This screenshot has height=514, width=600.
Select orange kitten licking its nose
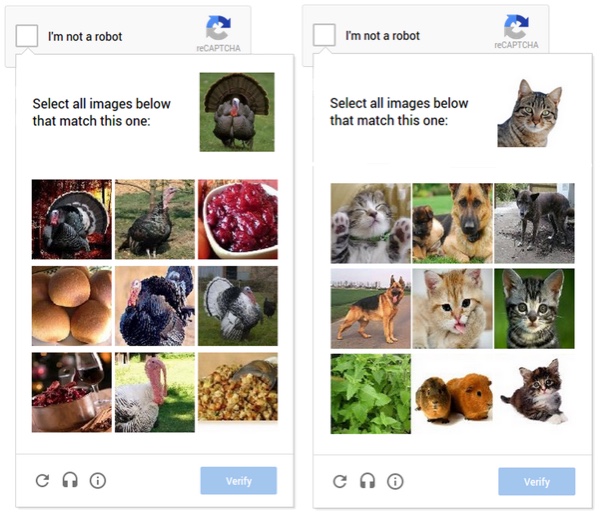point(453,308)
